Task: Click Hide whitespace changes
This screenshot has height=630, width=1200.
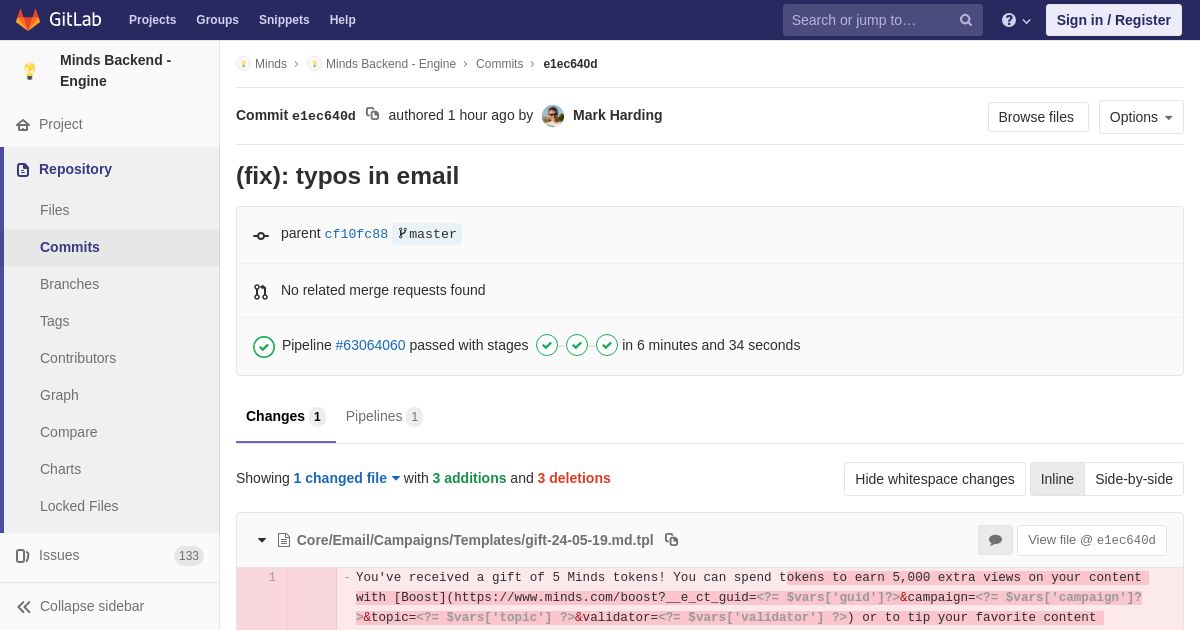Action: [x=935, y=479]
